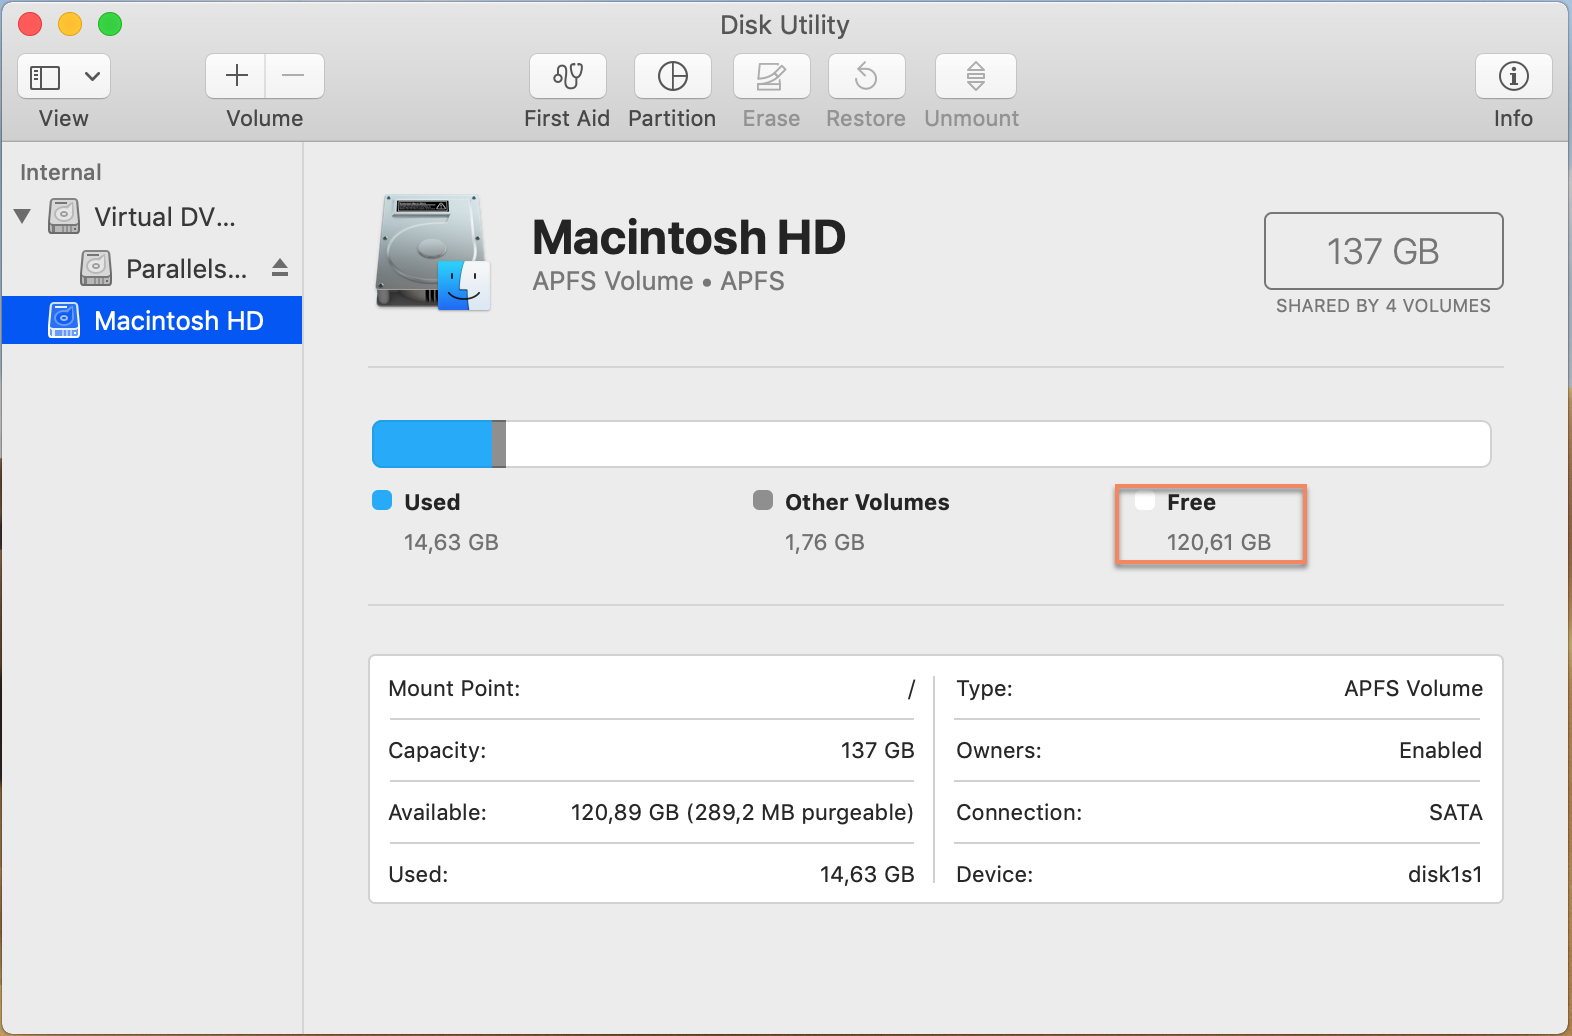
Task: Click the Owners Enabled value
Action: [1440, 751]
